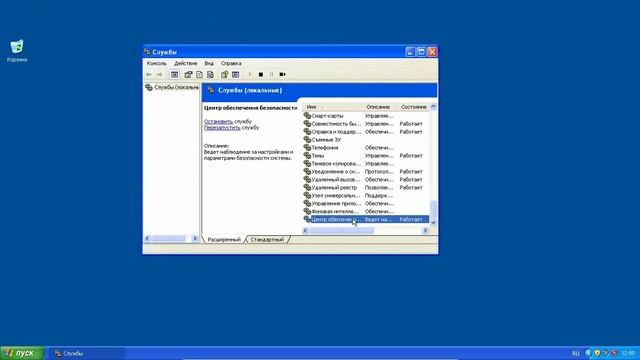The image size is (640, 360).
Task: Click the services list horizontal scroll-right arrow
Action: 425,230
